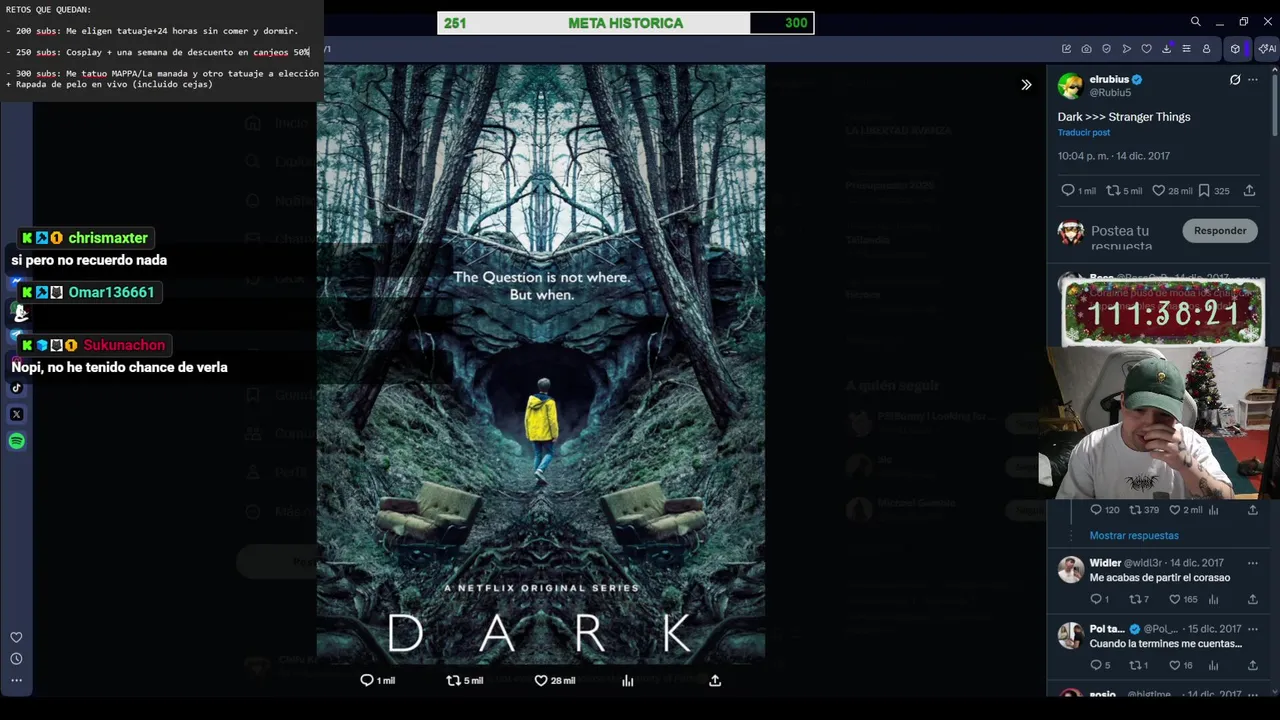
Task: Click Sukunachon chat username
Action: 124,345
